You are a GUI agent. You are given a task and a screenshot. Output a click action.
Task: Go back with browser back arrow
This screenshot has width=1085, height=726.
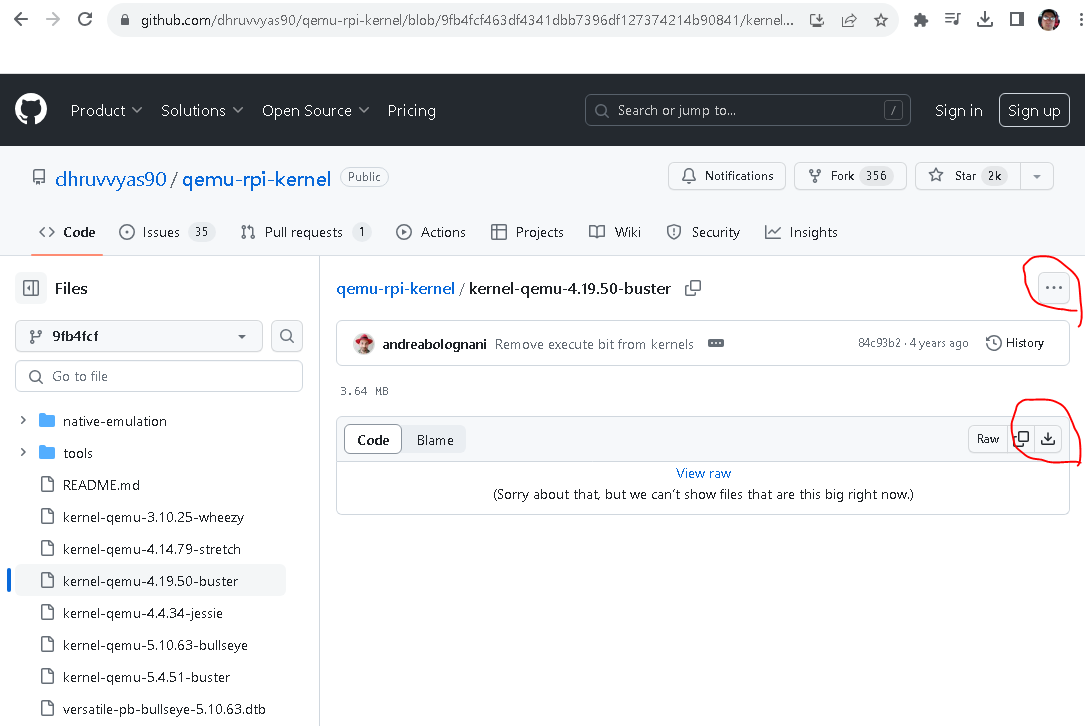point(21,19)
